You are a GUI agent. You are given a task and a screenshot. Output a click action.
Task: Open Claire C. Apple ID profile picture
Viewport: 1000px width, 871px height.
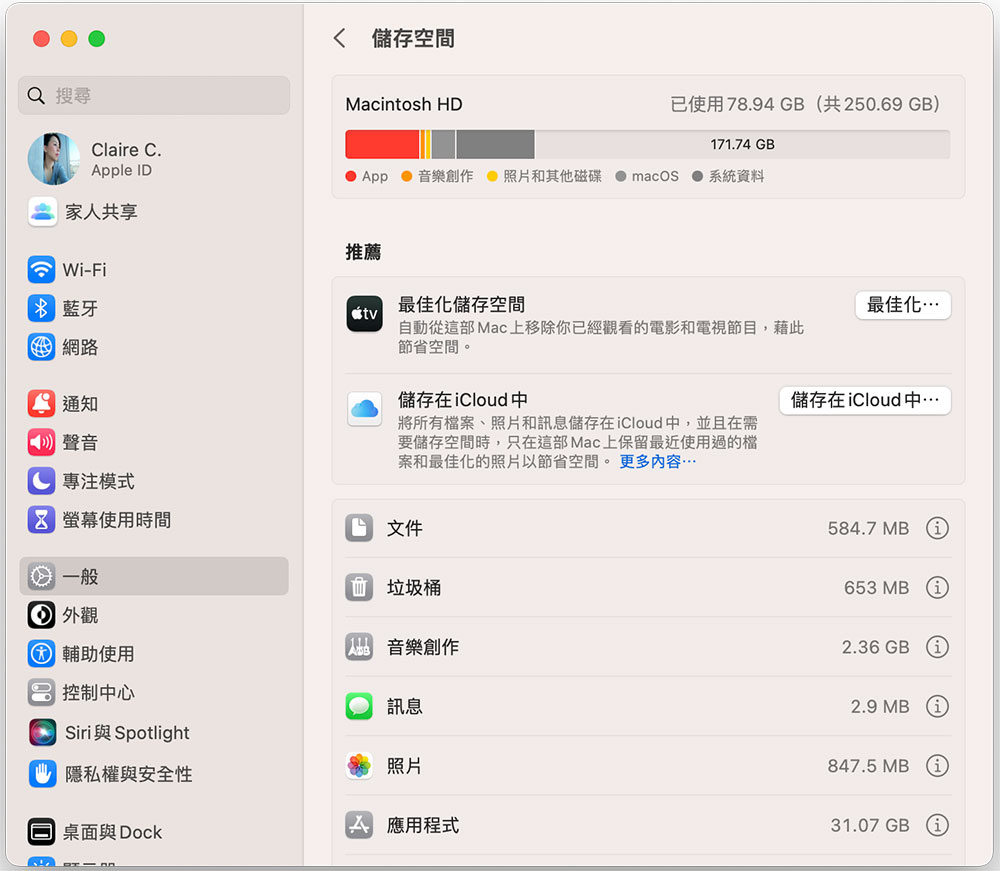54,159
